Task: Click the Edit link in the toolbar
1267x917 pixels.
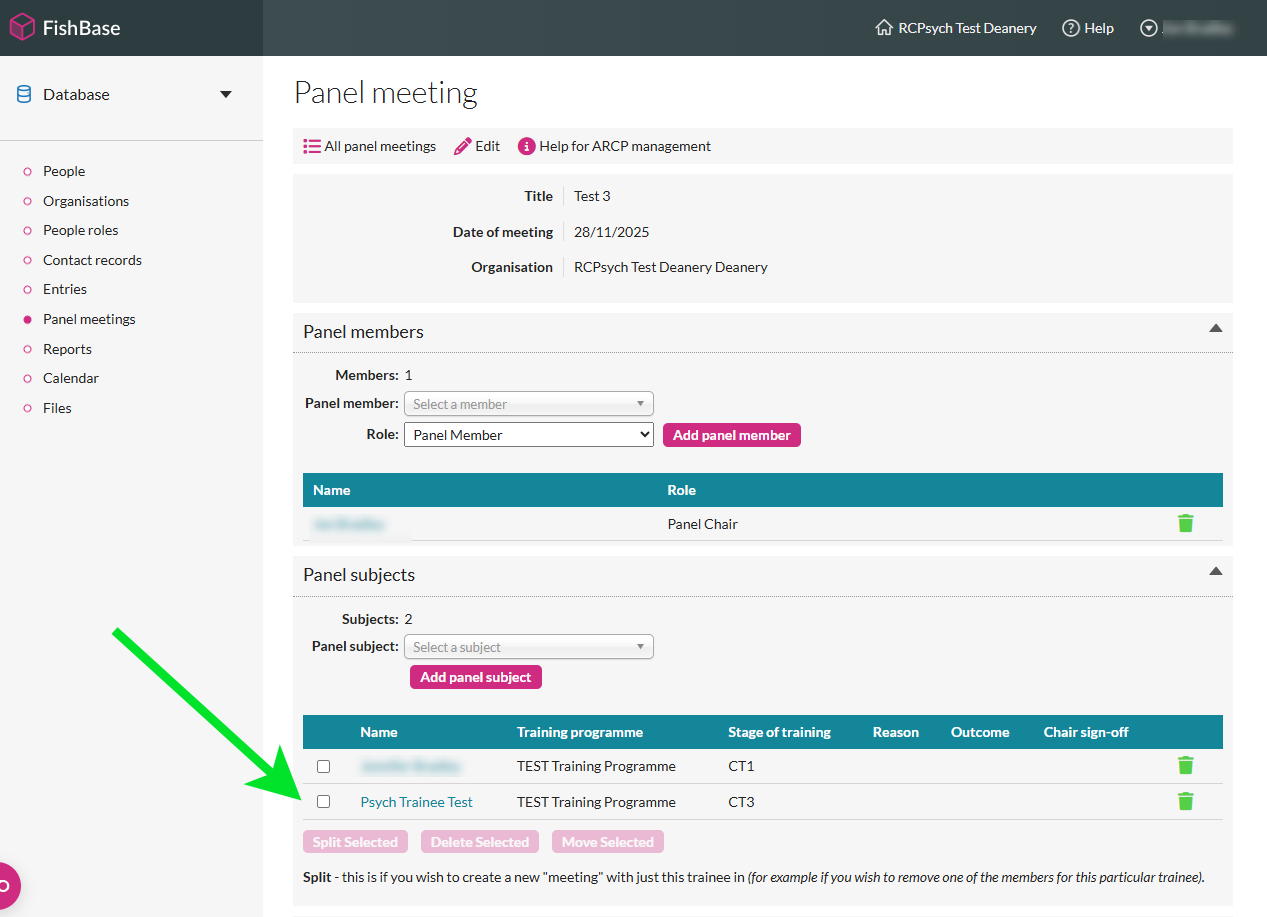Action: coord(487,146)
